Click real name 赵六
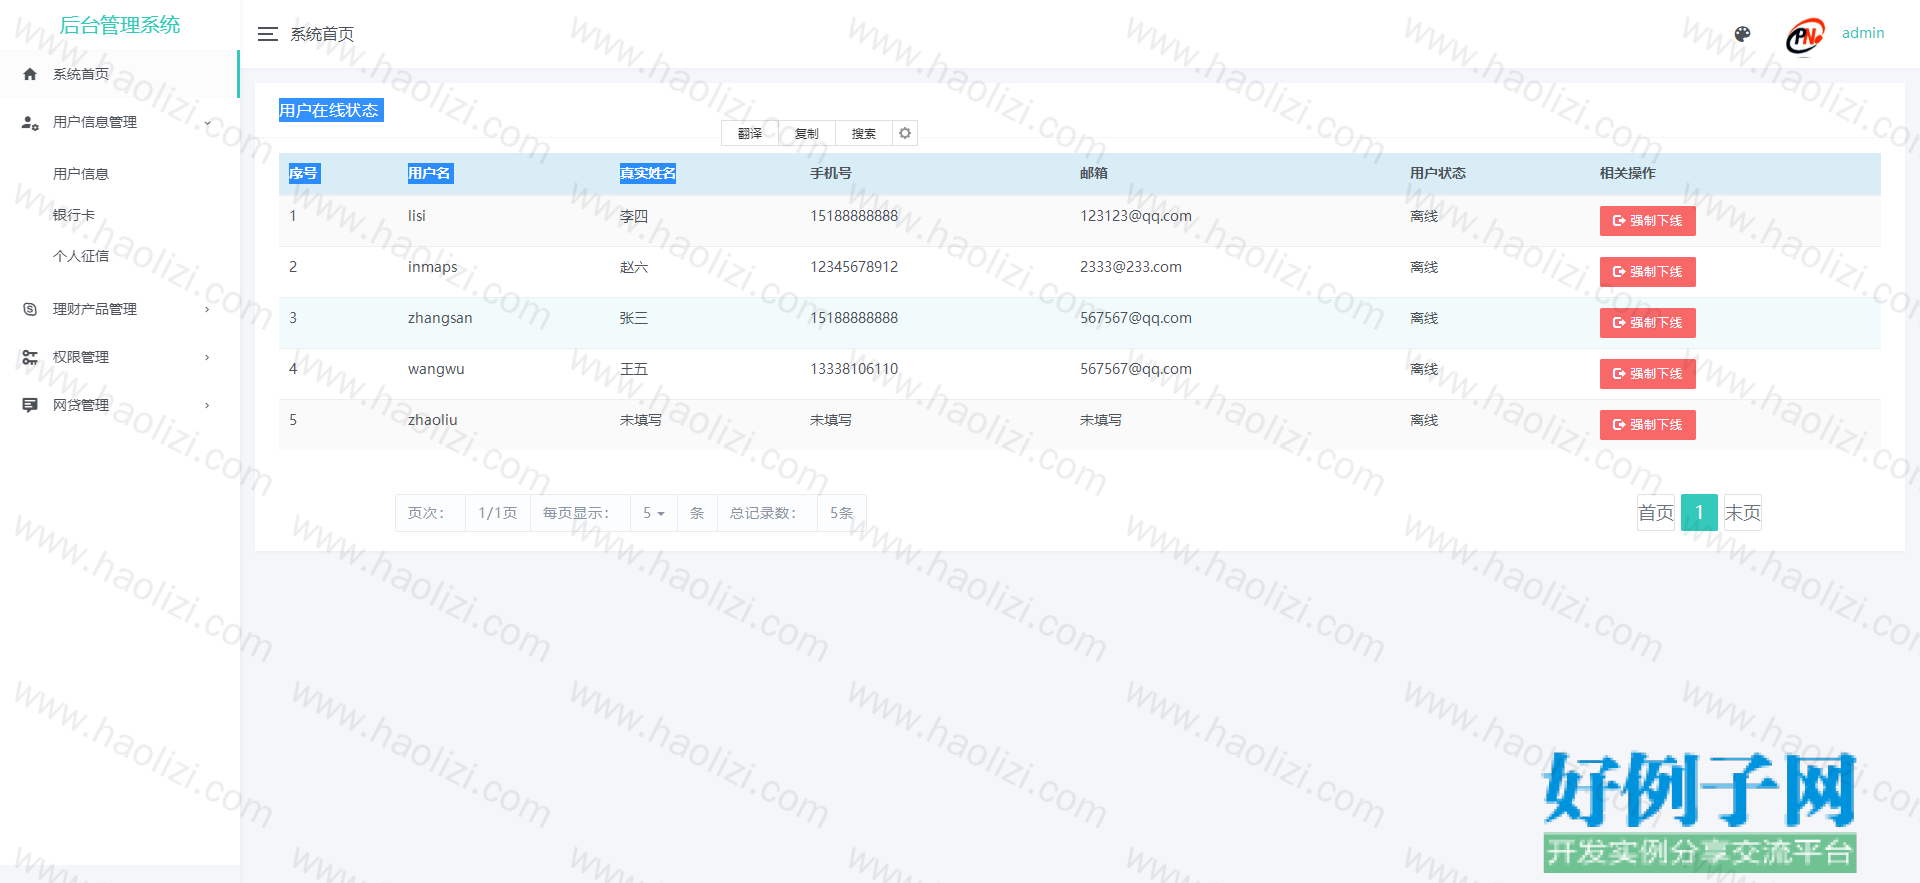The height and width of the screenshot is (883, 1920). coord(634,267)
